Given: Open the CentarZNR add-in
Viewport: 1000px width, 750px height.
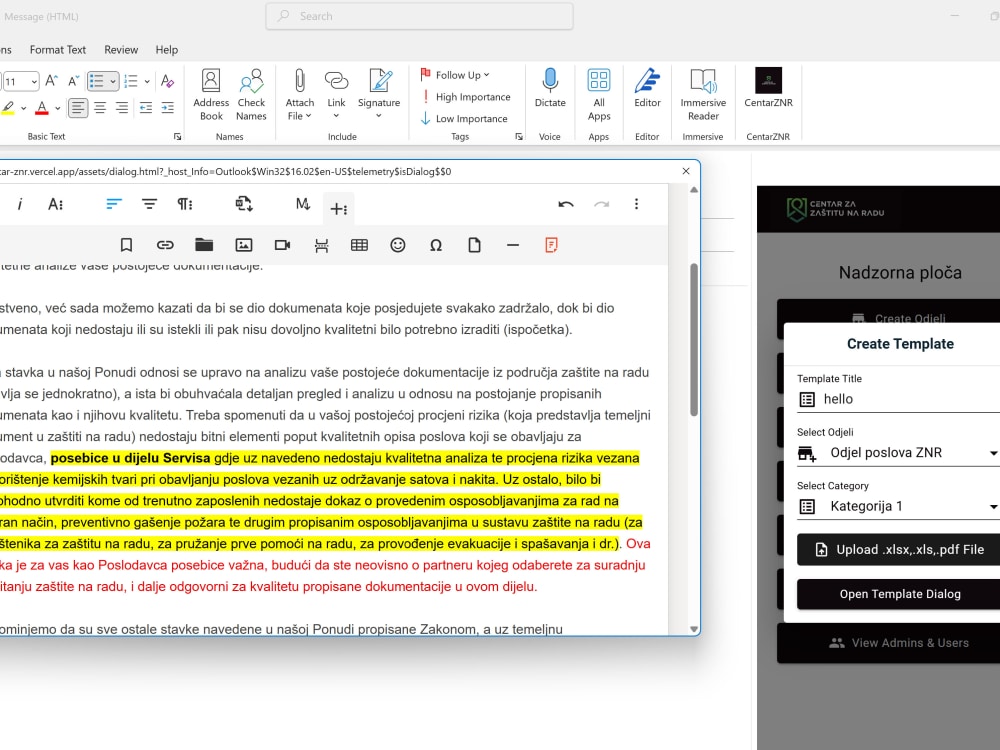Looking at the screenshot, I should 768,89.
